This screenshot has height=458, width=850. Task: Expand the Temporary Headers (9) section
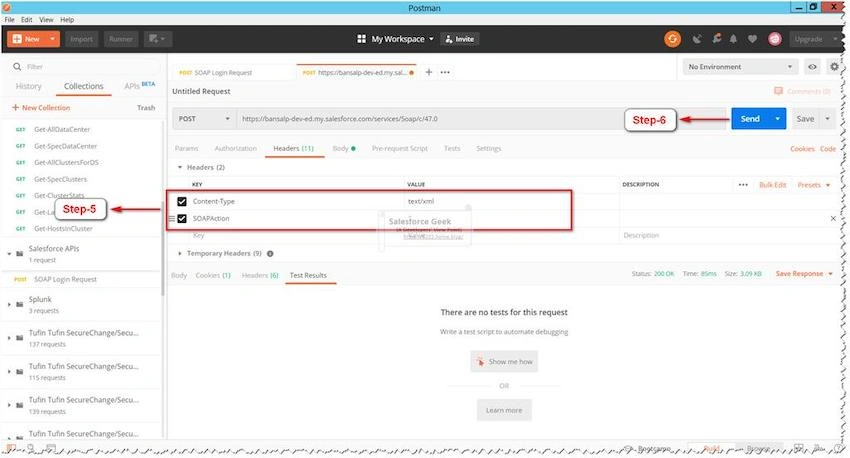tap(180, 254)
